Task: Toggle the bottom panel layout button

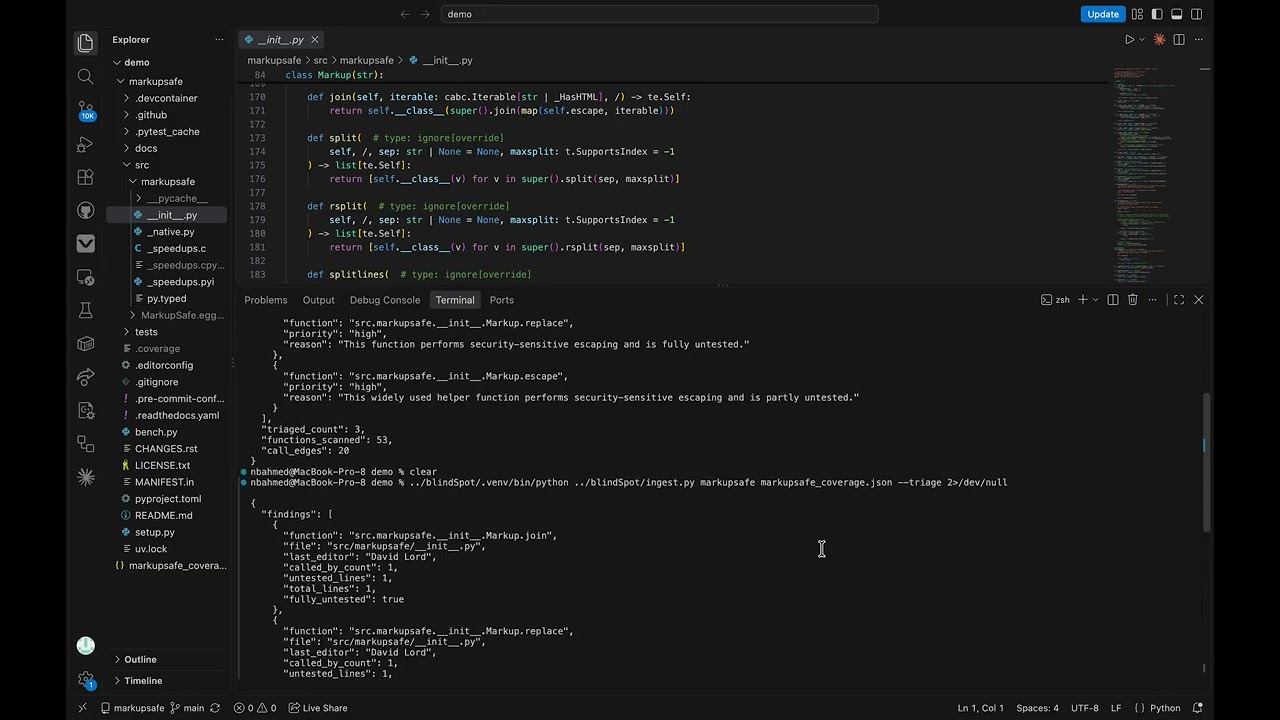Action: click(1177, 14)
